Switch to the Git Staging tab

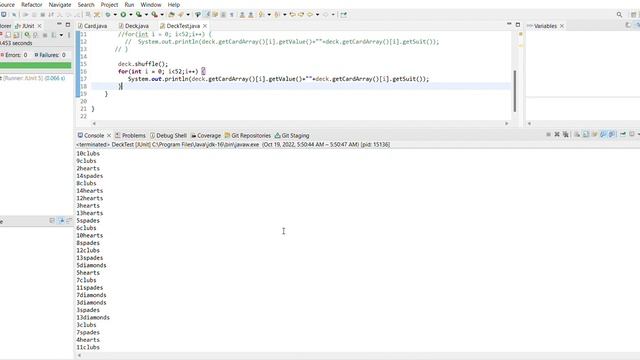click(x=292, y=135)
